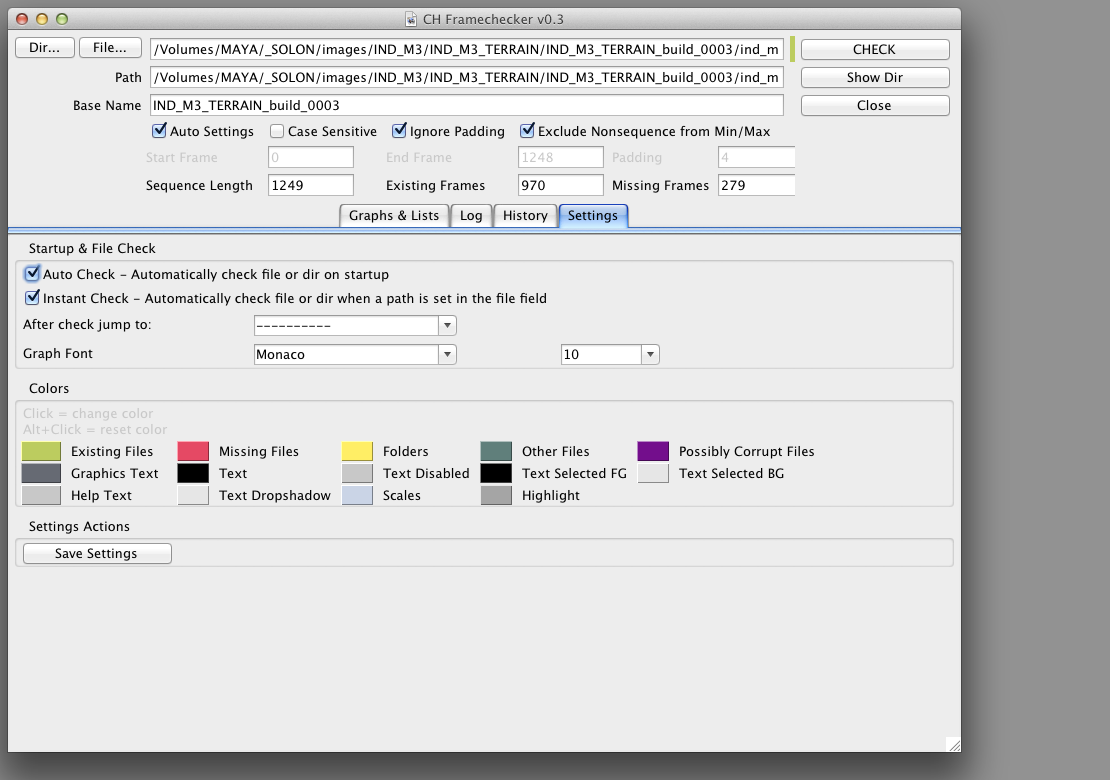
Task: Switch to Graphs & Lists tab
Action: [x=394, y=216]
